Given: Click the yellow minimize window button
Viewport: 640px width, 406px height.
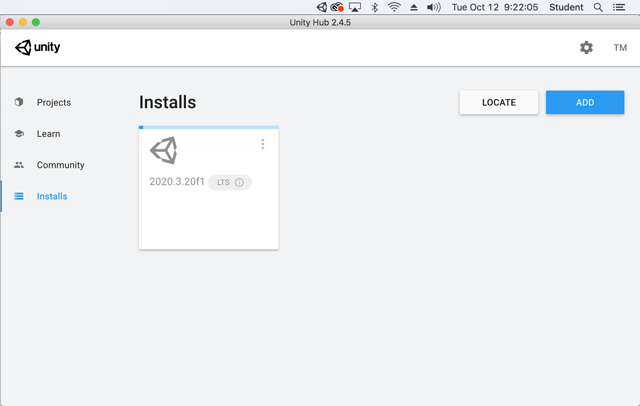Looking at the screenshot, I should (x=23, y=22).
